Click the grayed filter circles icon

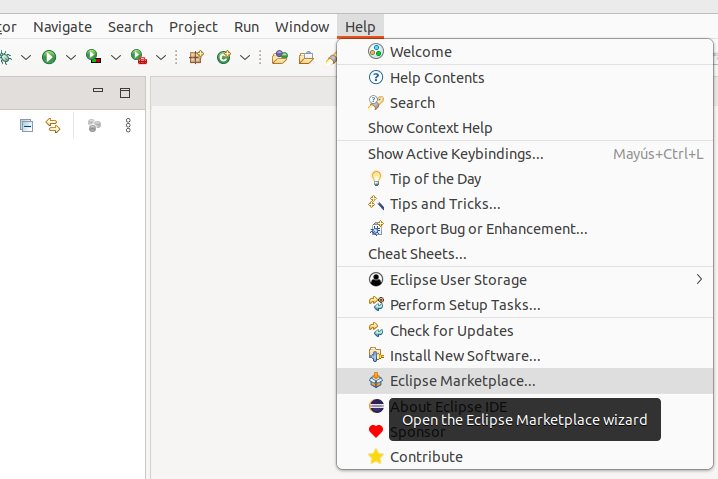tap(94, 125)
